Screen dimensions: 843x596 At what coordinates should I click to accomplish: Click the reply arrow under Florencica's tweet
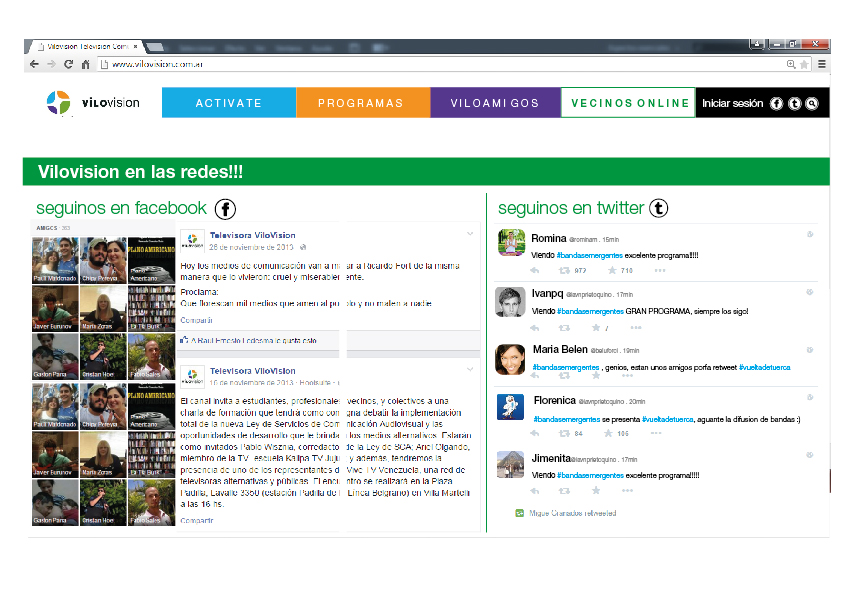click(535, 435)
